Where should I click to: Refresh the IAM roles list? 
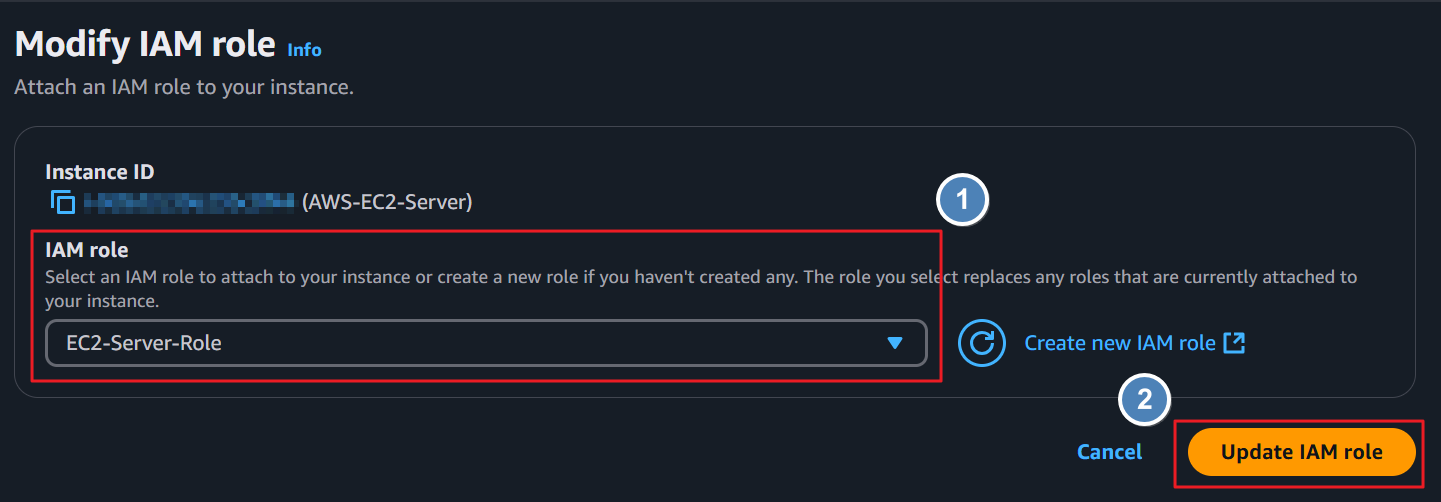coord(982,343)
